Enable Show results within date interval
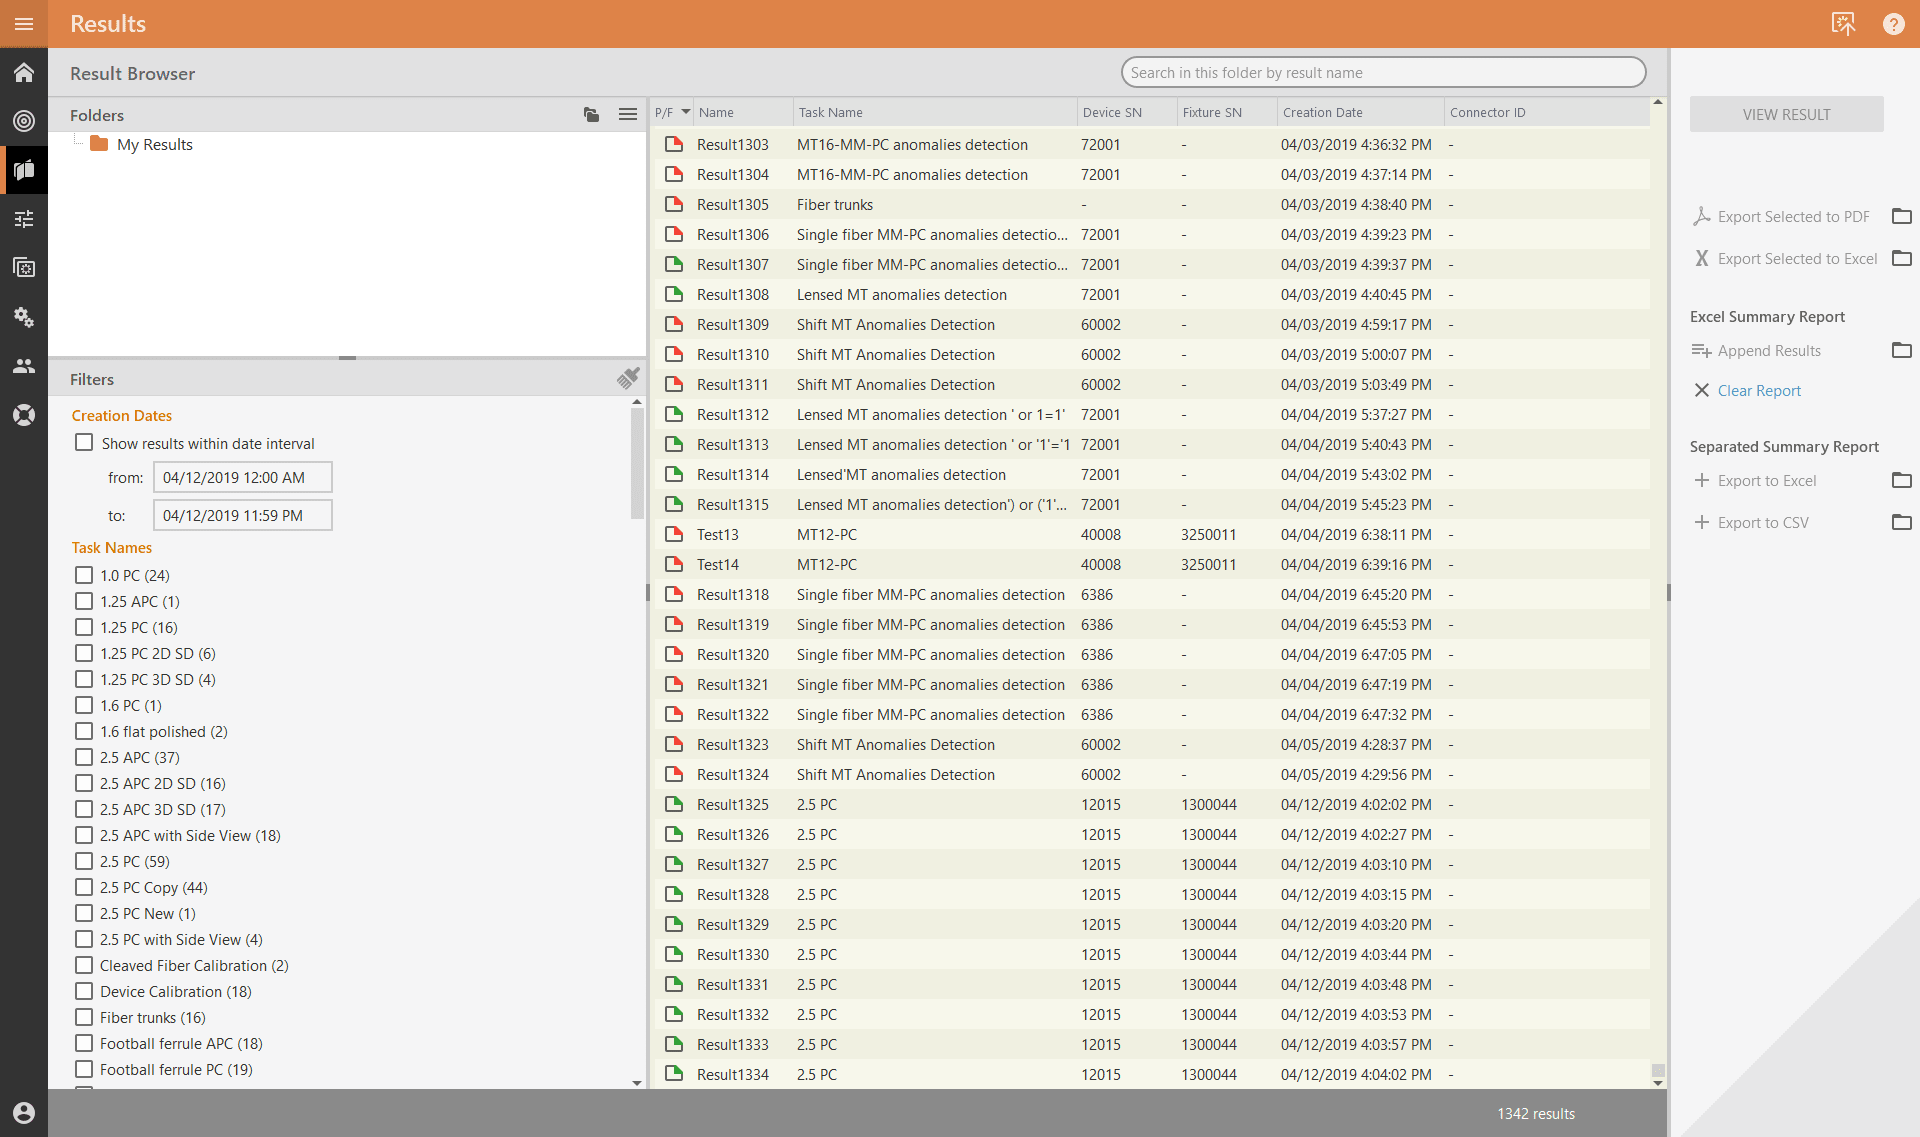Screen dimensions: 1920x1137 click(84, 443)
